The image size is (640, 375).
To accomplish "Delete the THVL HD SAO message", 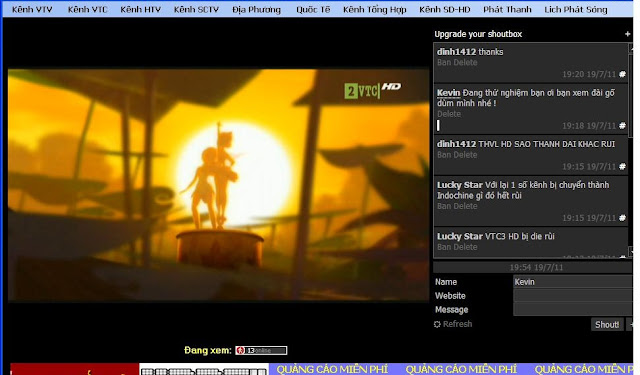I will pos(465,155).
